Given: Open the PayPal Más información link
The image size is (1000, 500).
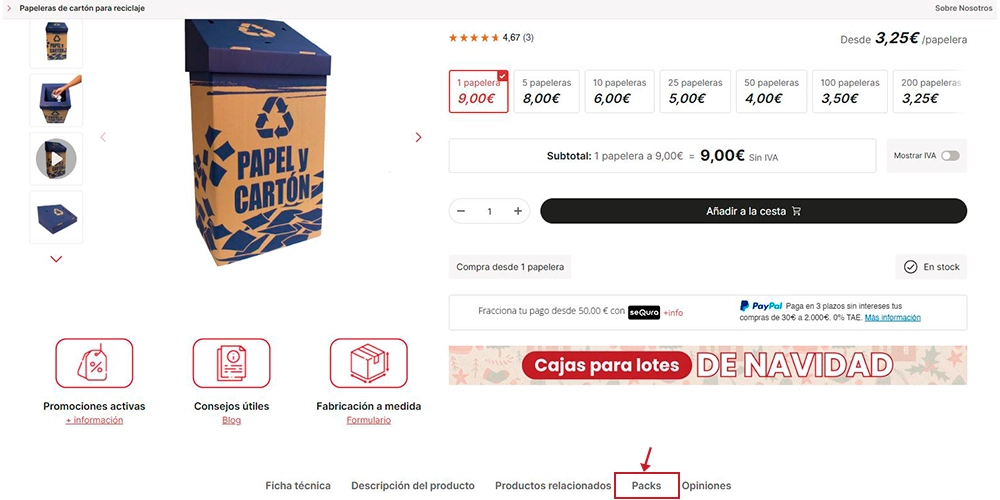Looking at the screenshot, I should pyautogui.click(x=892, y=318).
